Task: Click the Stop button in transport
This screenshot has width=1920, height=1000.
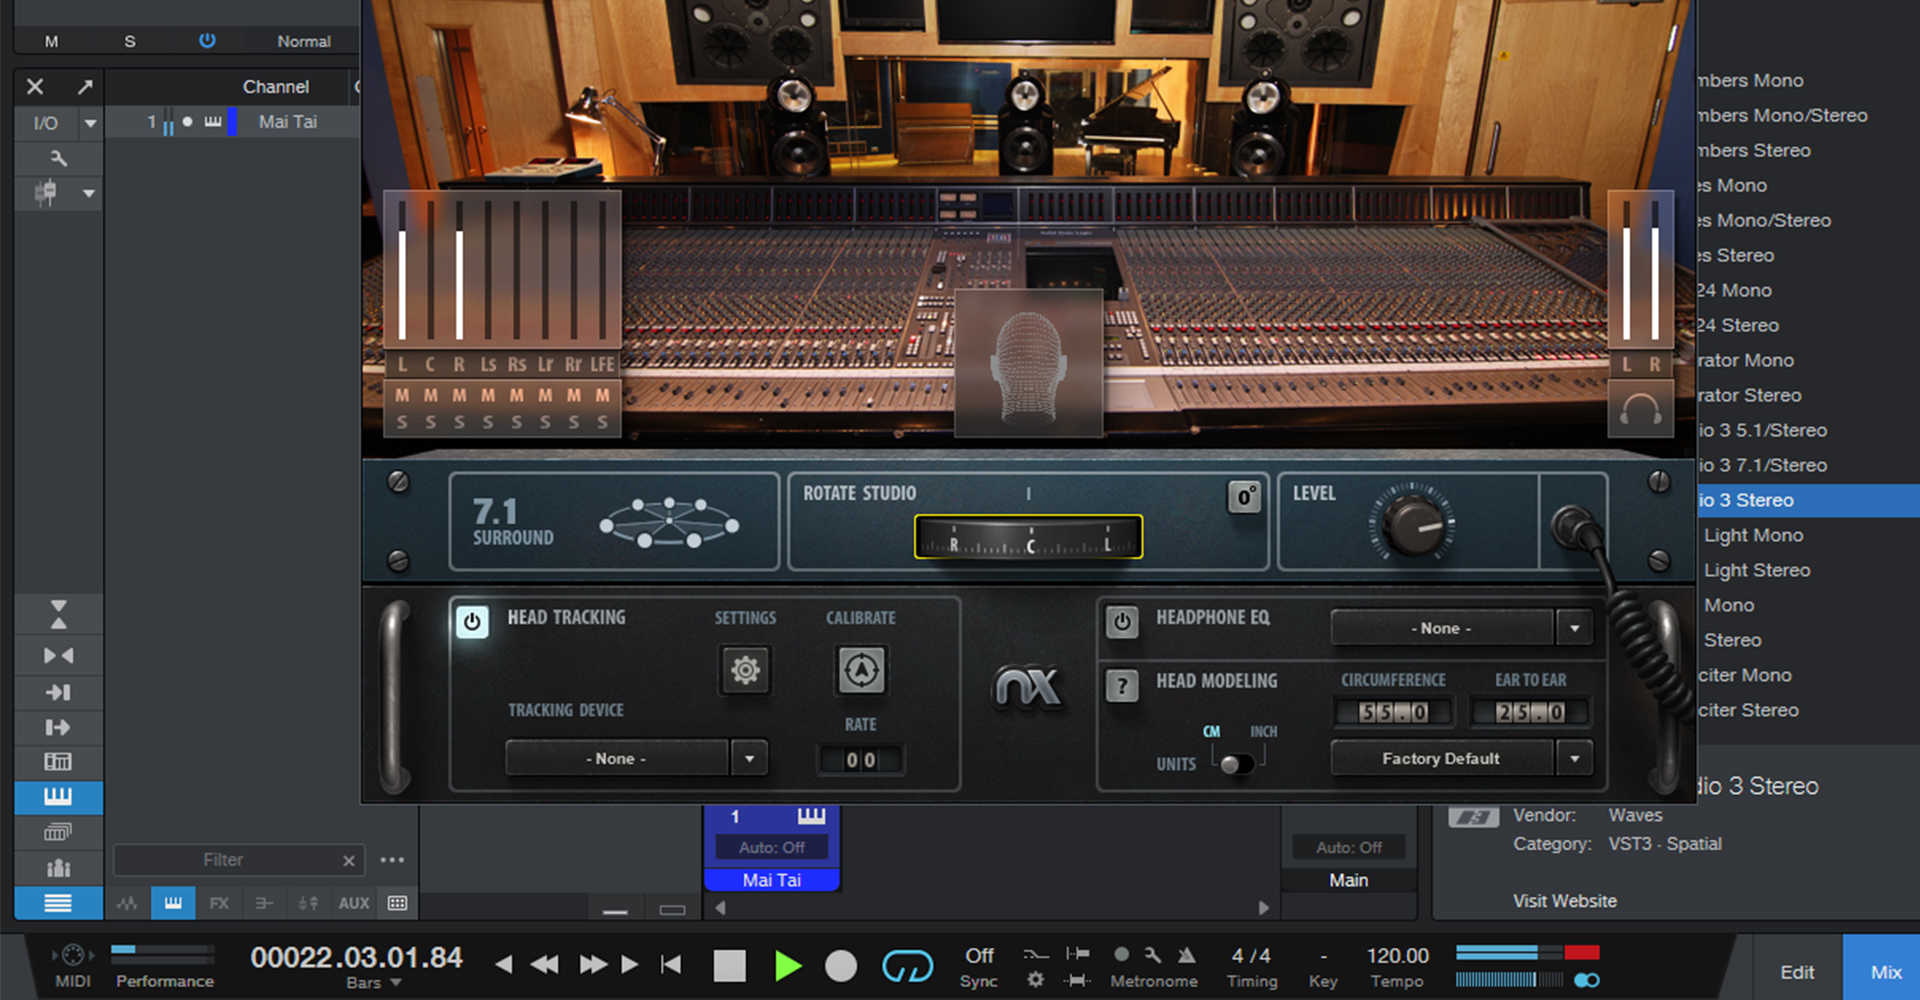Action: click(729, 966)
